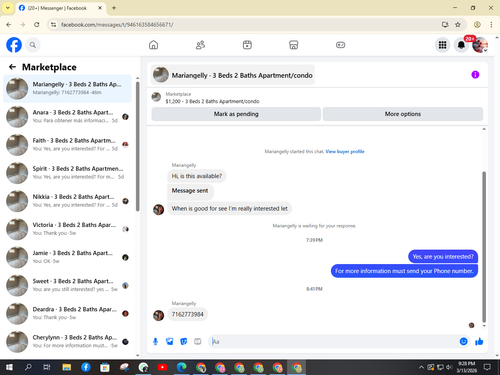Send a thumbs up like
The image size is (500, 375).
(x=479, y=341)
